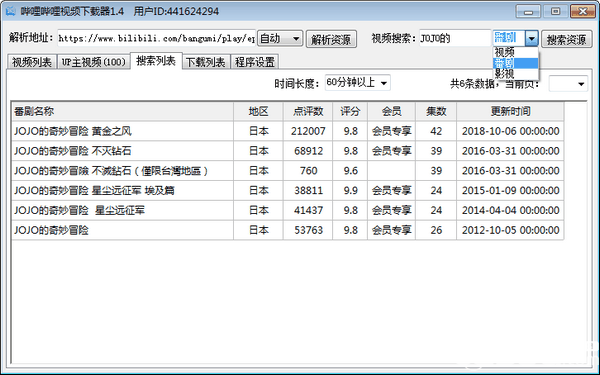This screenshot has width=600, height=375.
Task: Sort by 地区 column header
Action: [x=258, y=111]
